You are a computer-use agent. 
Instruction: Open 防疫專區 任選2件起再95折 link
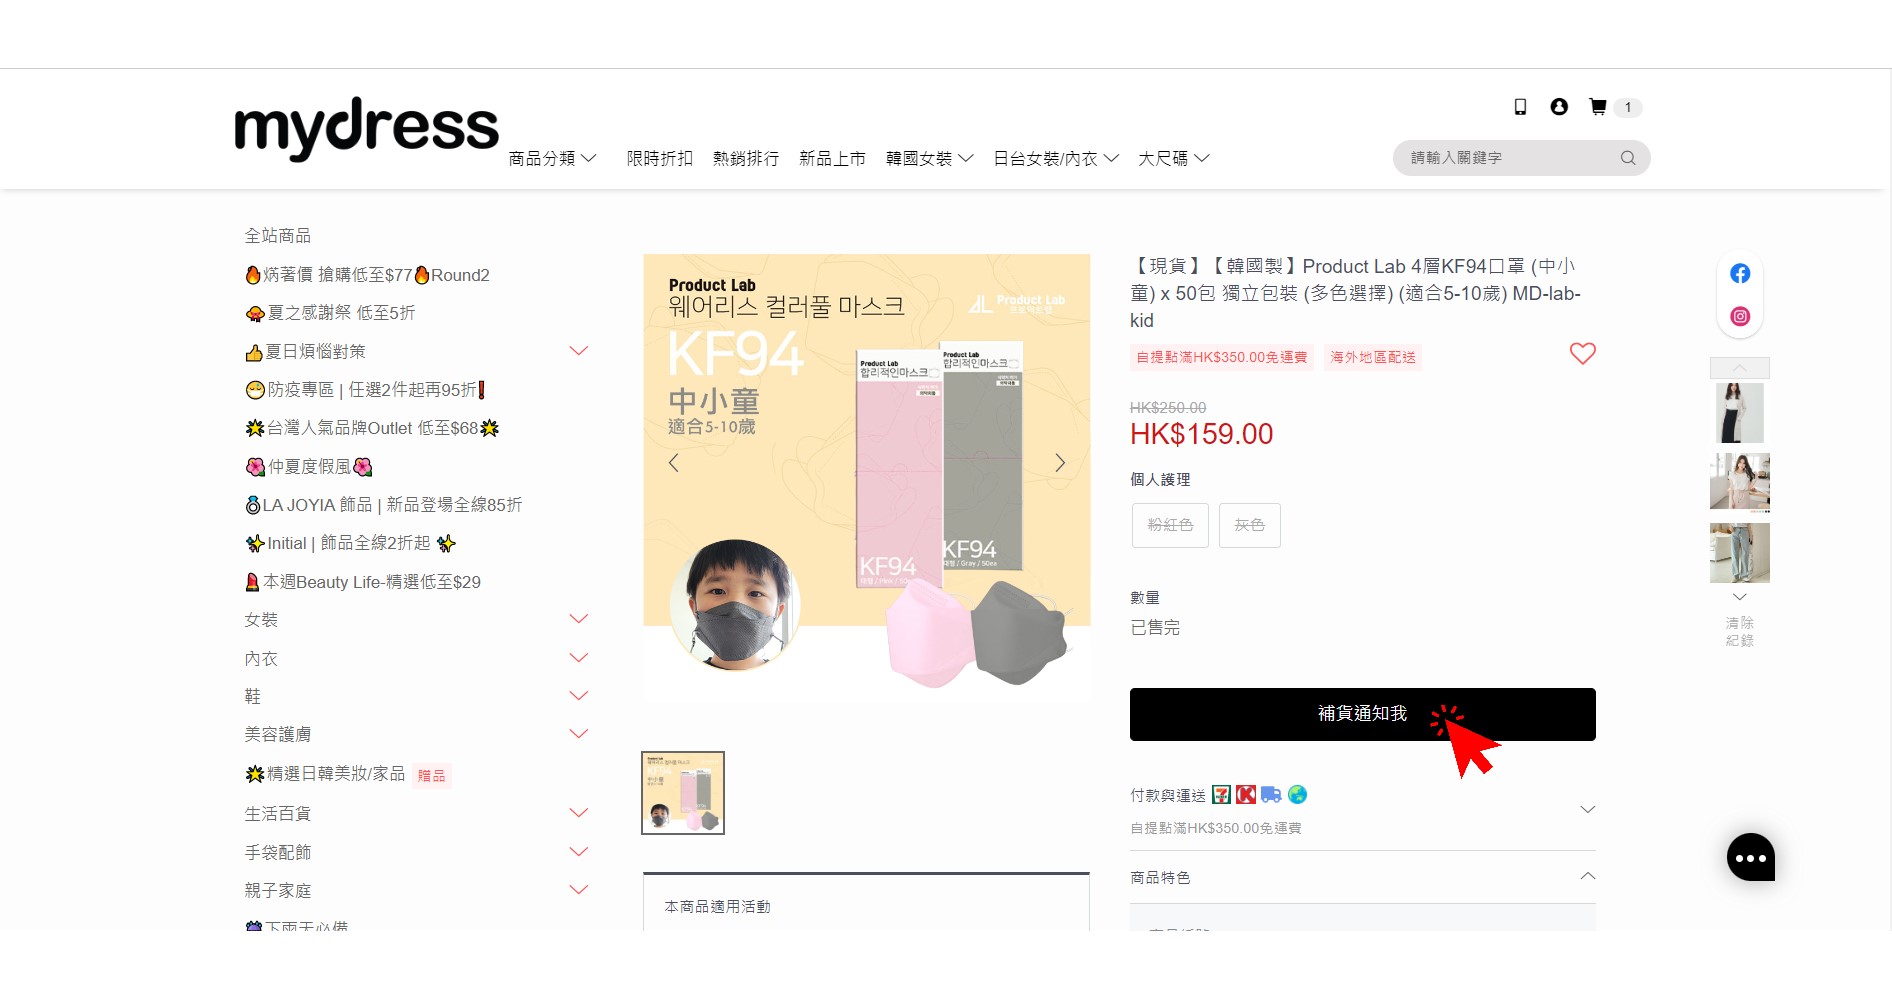click(x=366, y=390)
